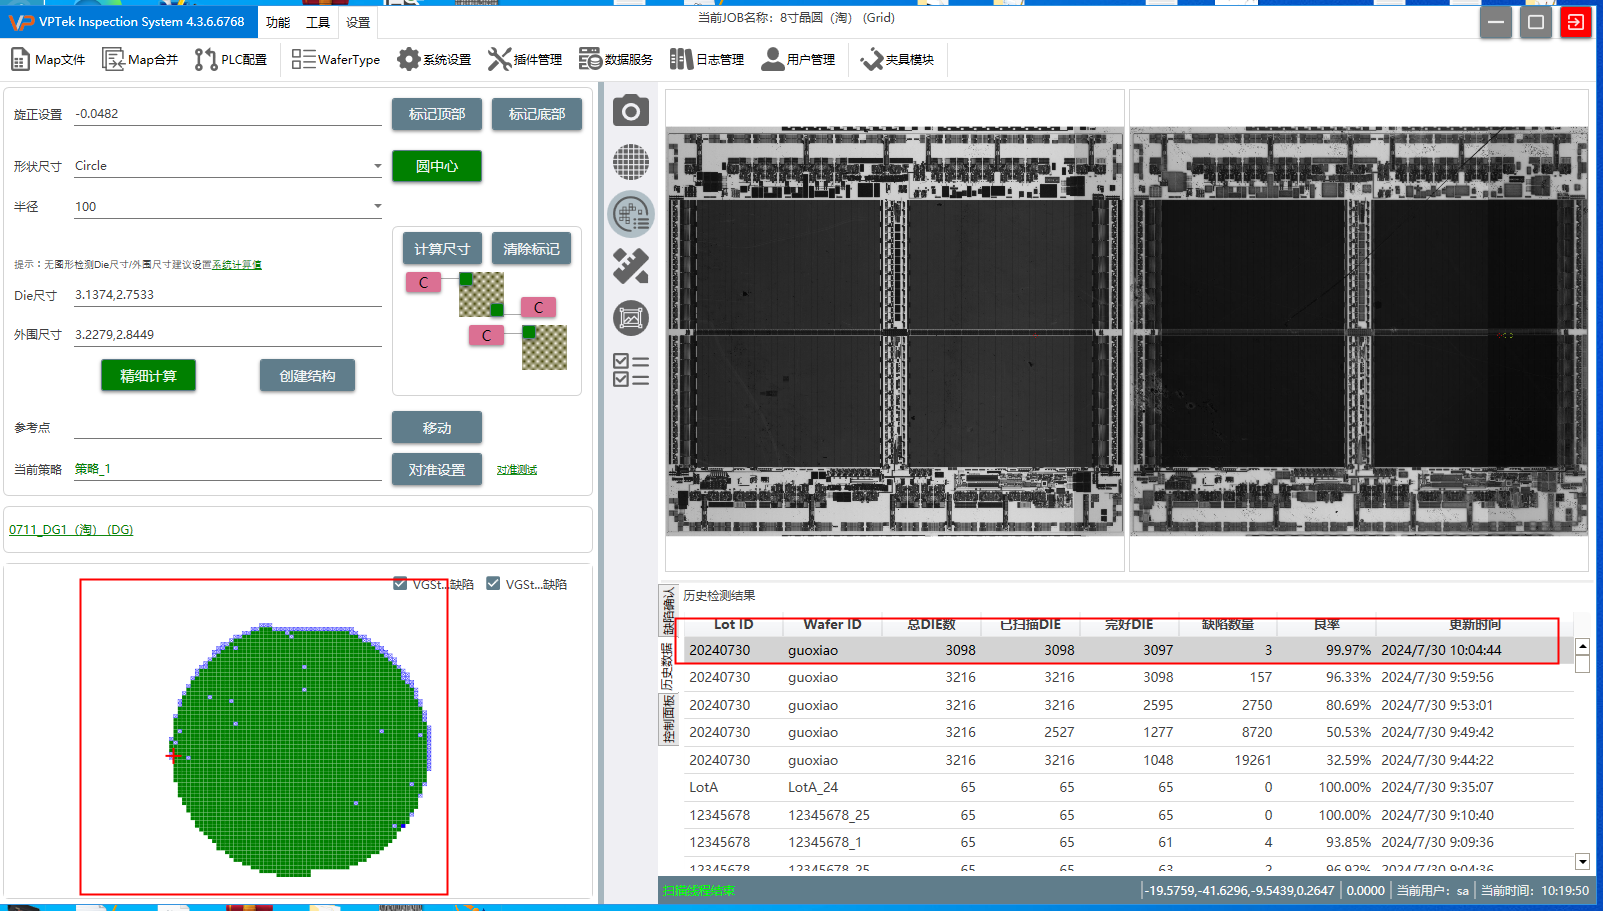Image resolution: width=1603 pixels, height=911 pixels.
Task: Open the 半径 100 dropdown
Action: [x=228, y=207]
